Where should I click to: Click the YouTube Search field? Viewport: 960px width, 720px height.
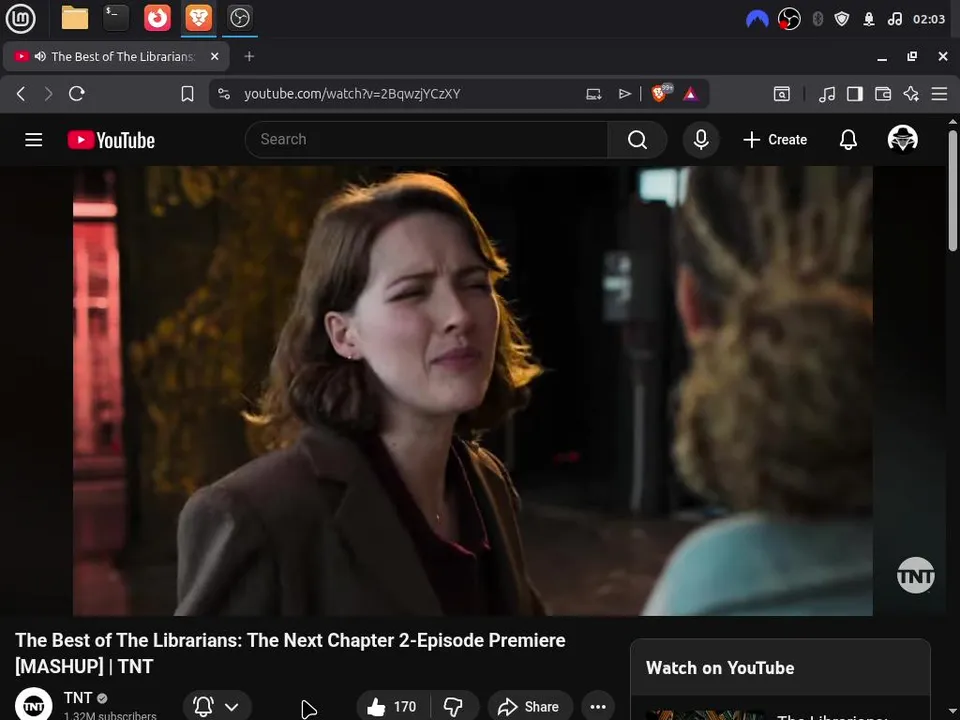coord(427,140)
